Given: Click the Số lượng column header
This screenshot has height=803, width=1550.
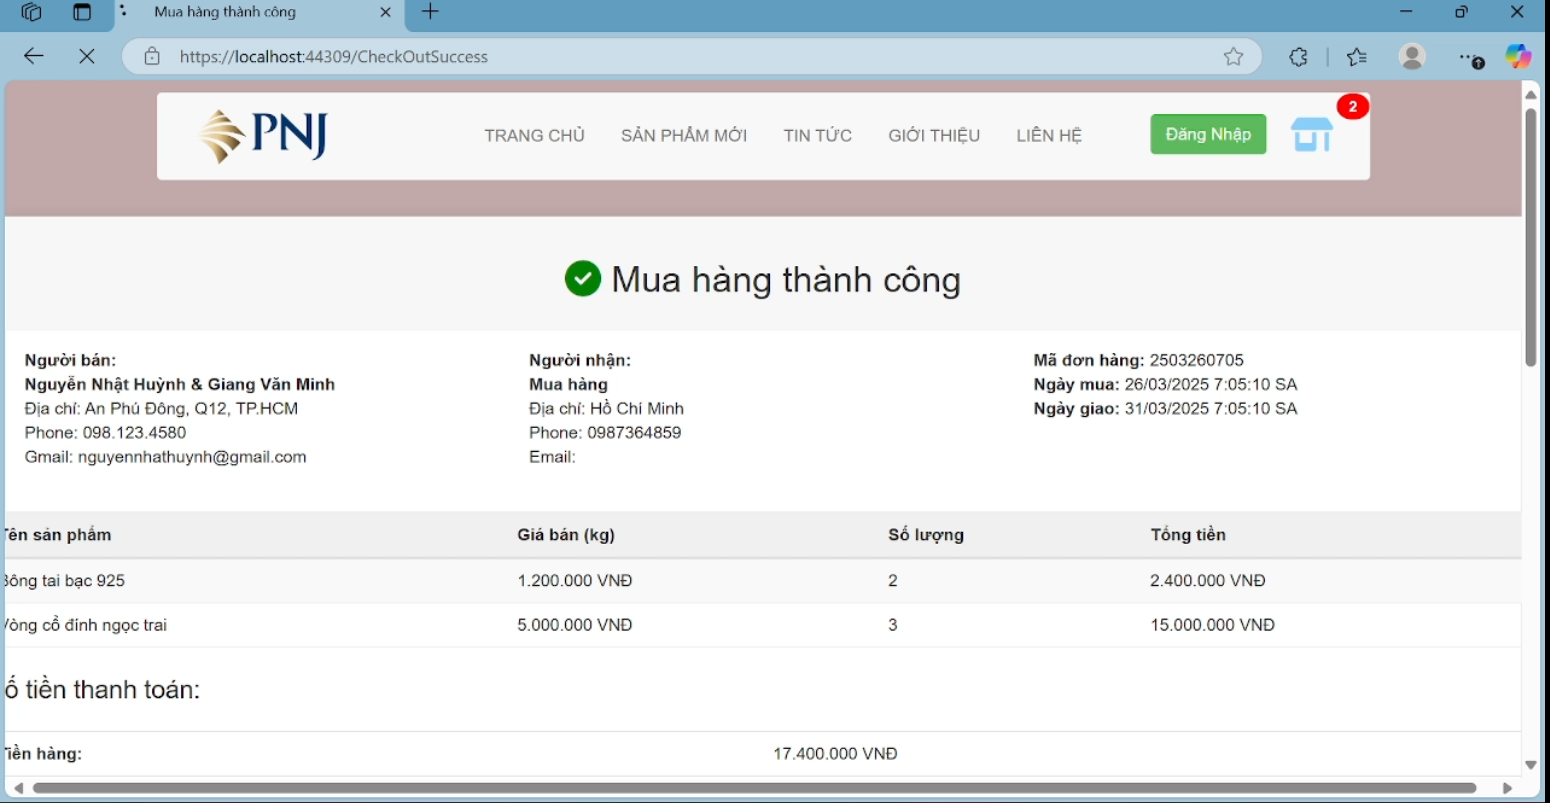Looking at the screenshot, I should click(926, 535).
